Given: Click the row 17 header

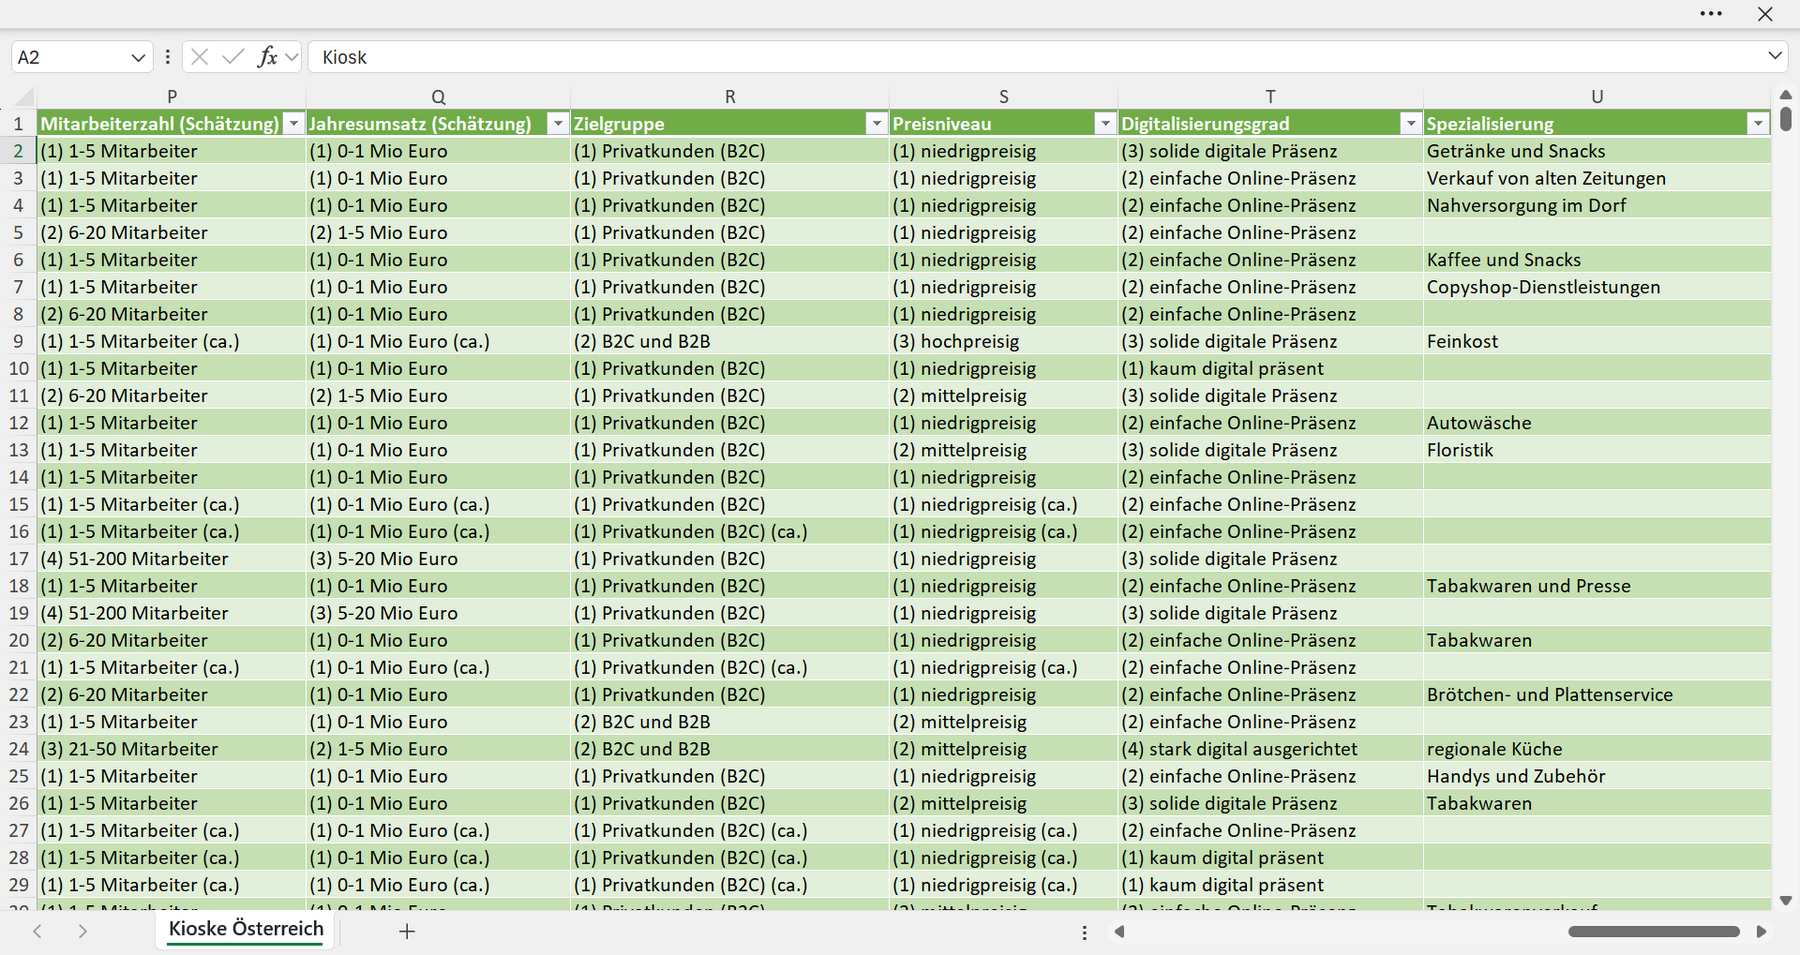Looking at the screenshot, I should 18,559.
